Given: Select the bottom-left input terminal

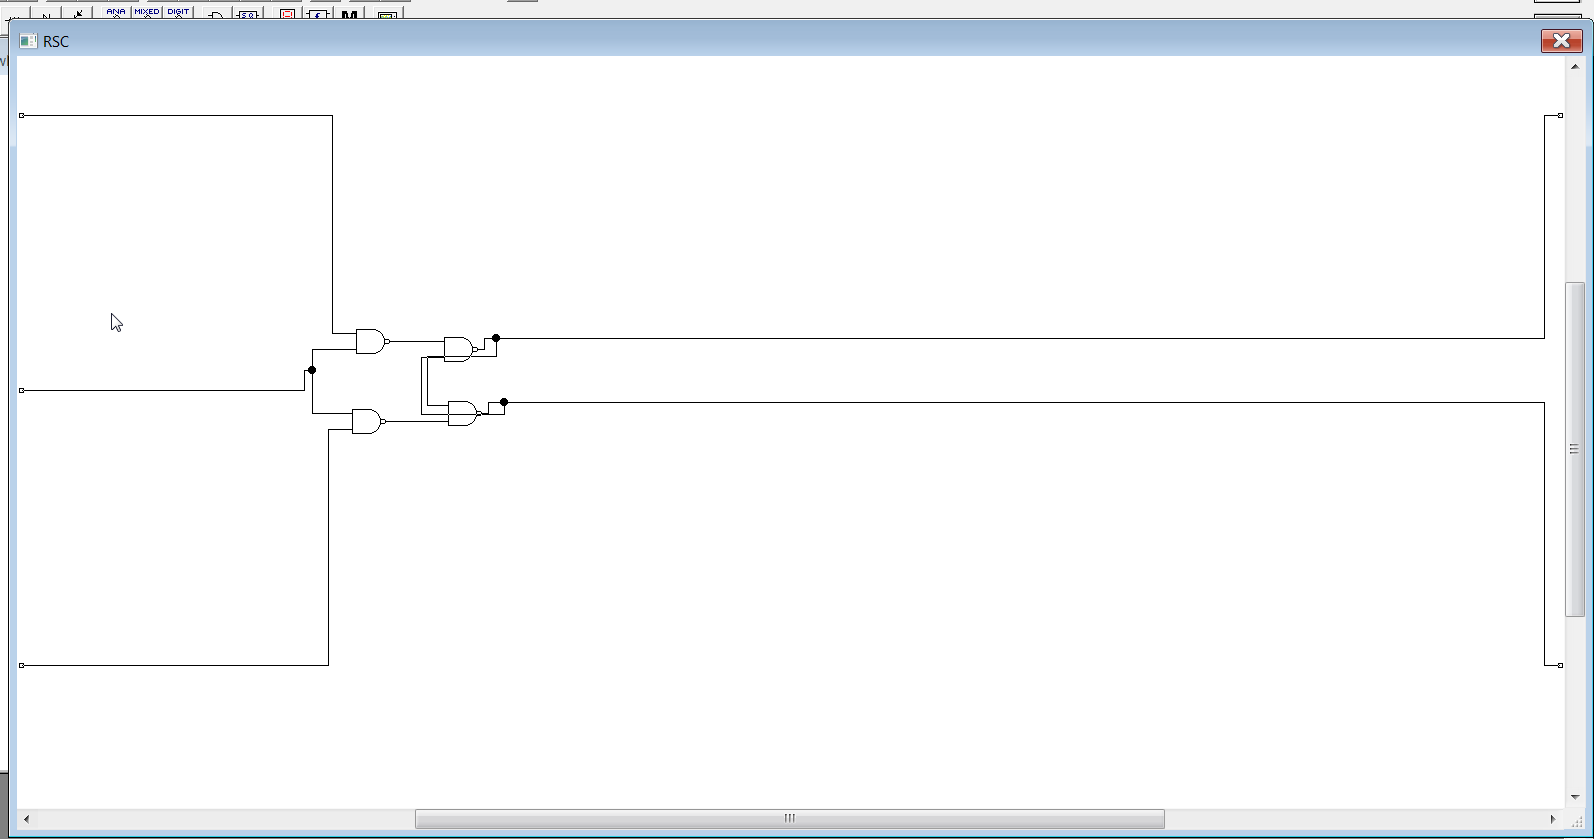Looking at the screenshot, I should (22, 665).
